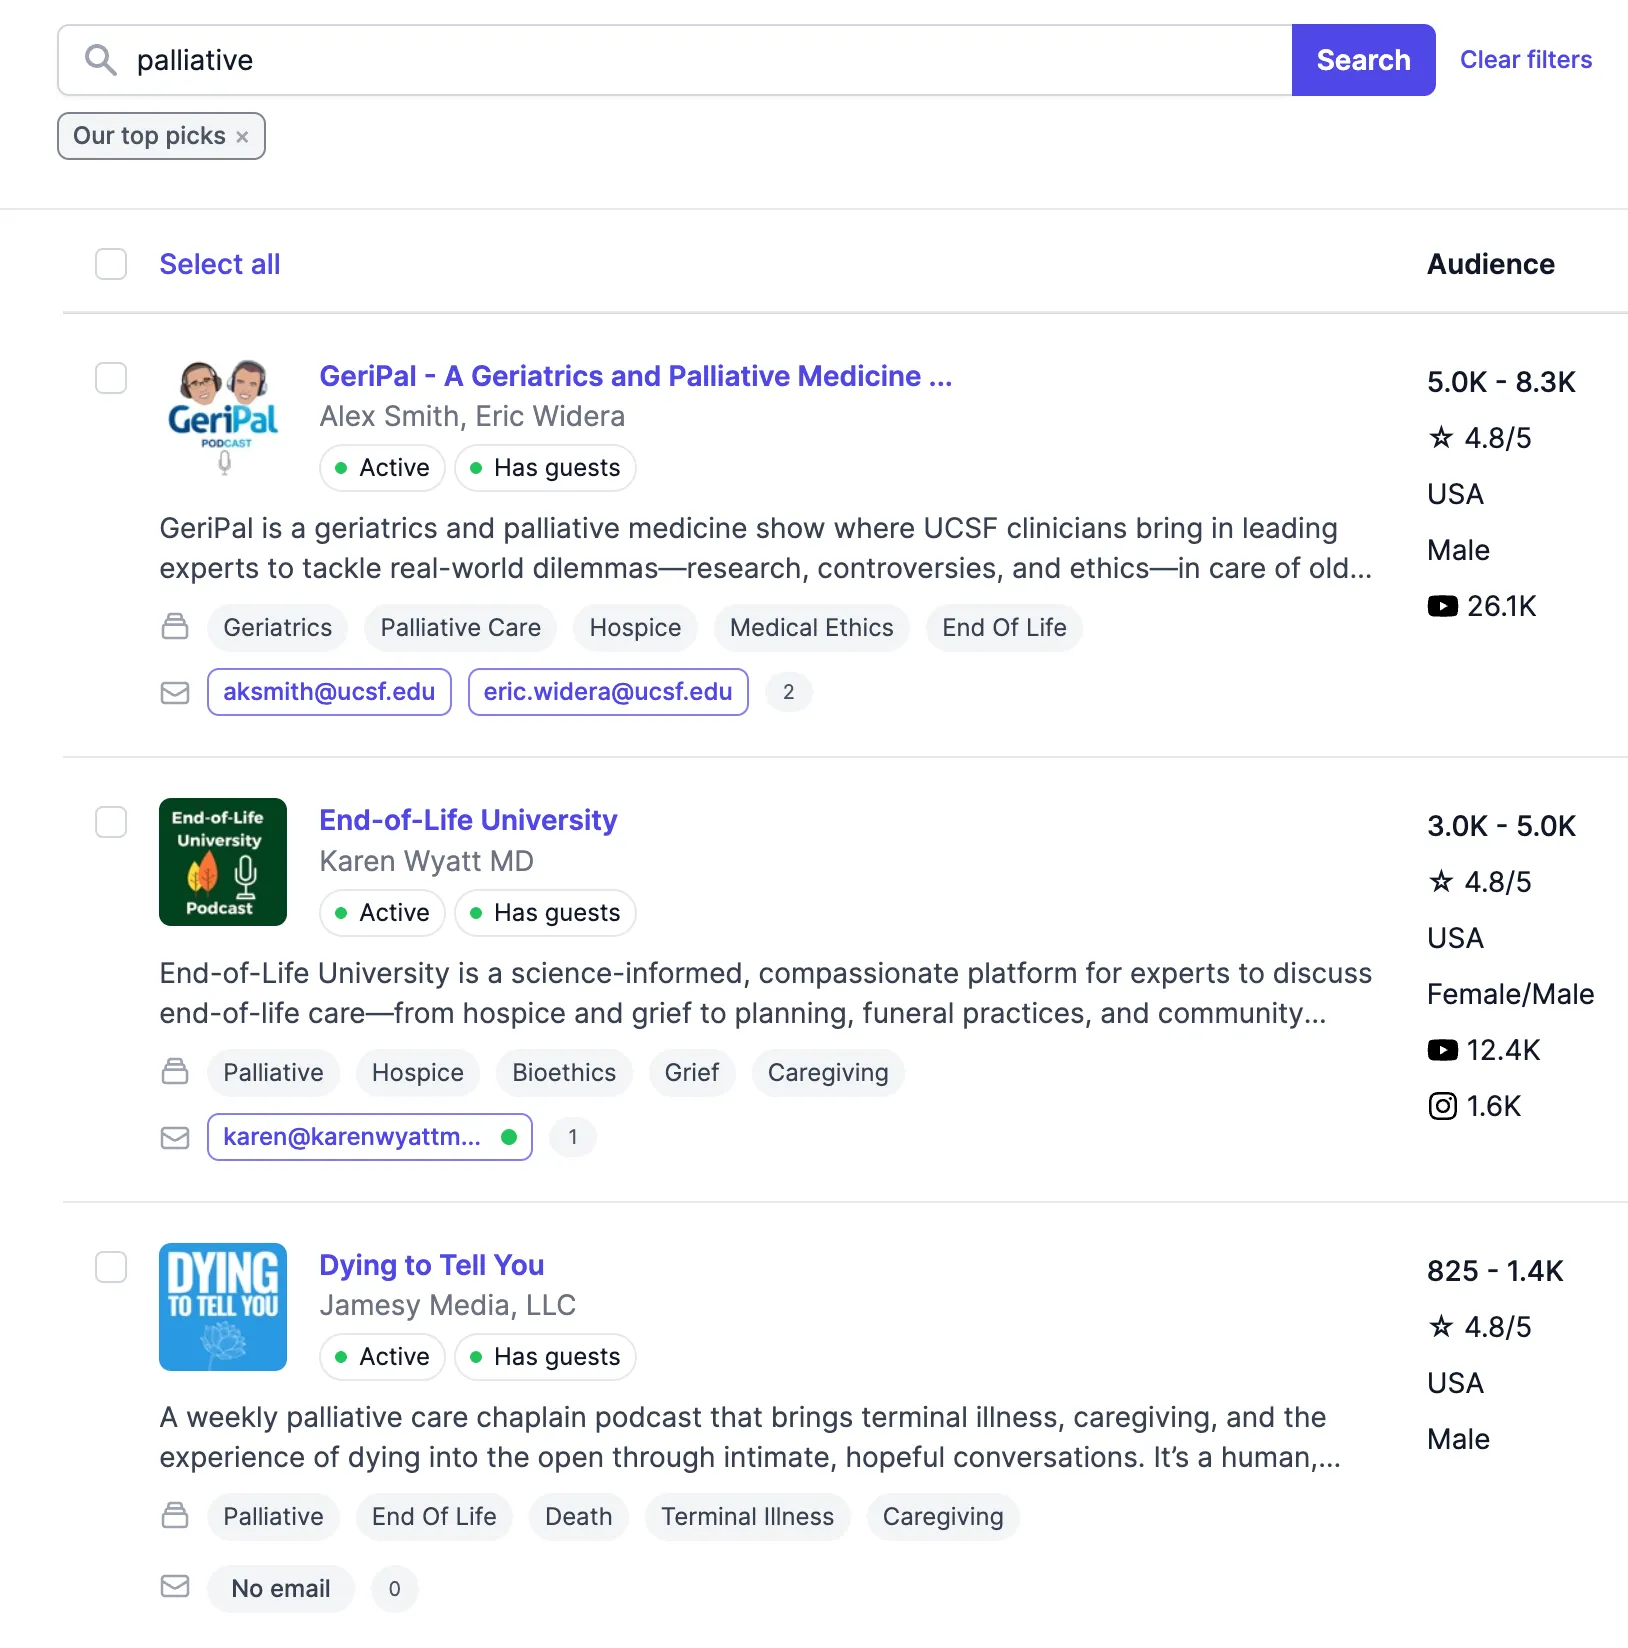Click the search magnifier icon

pos(100,60)
